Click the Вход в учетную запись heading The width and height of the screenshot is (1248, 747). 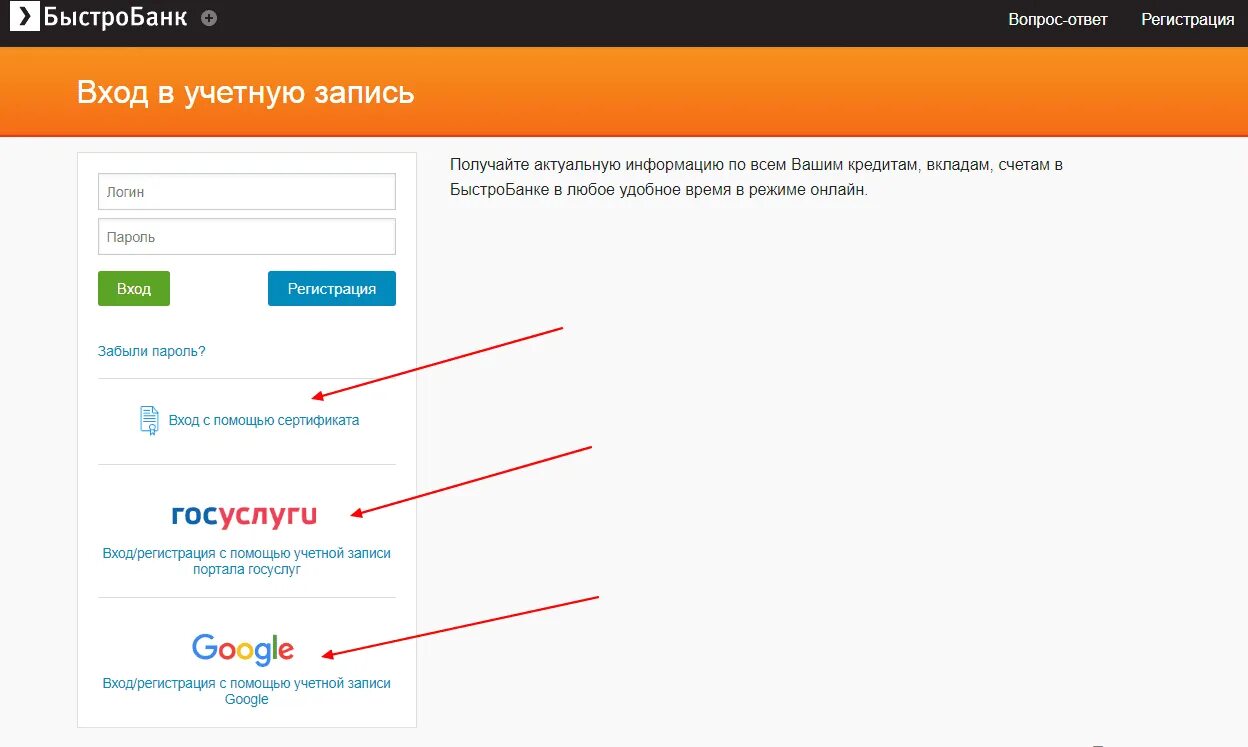pos(245,92)
